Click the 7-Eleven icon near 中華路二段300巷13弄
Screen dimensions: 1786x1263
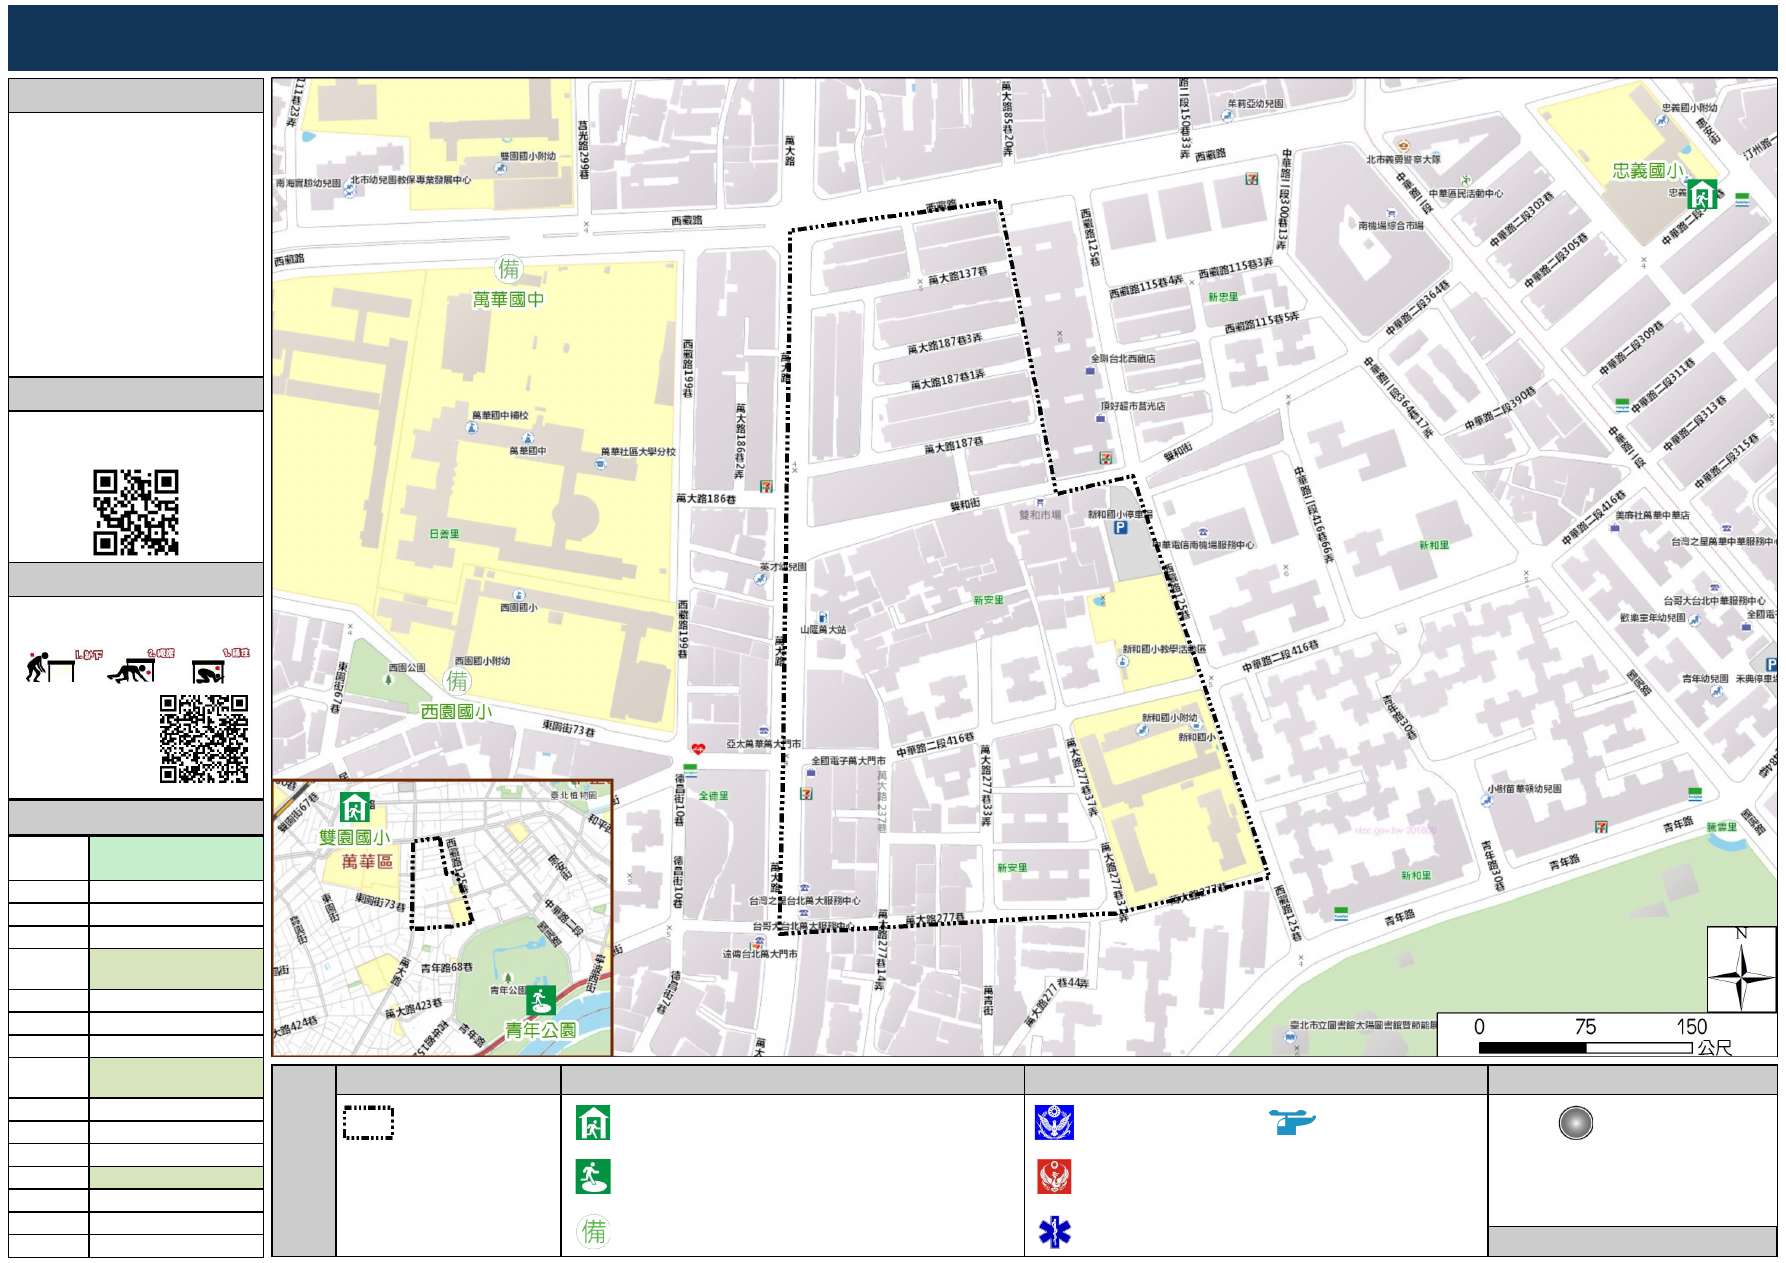(x=1251, y=178)
